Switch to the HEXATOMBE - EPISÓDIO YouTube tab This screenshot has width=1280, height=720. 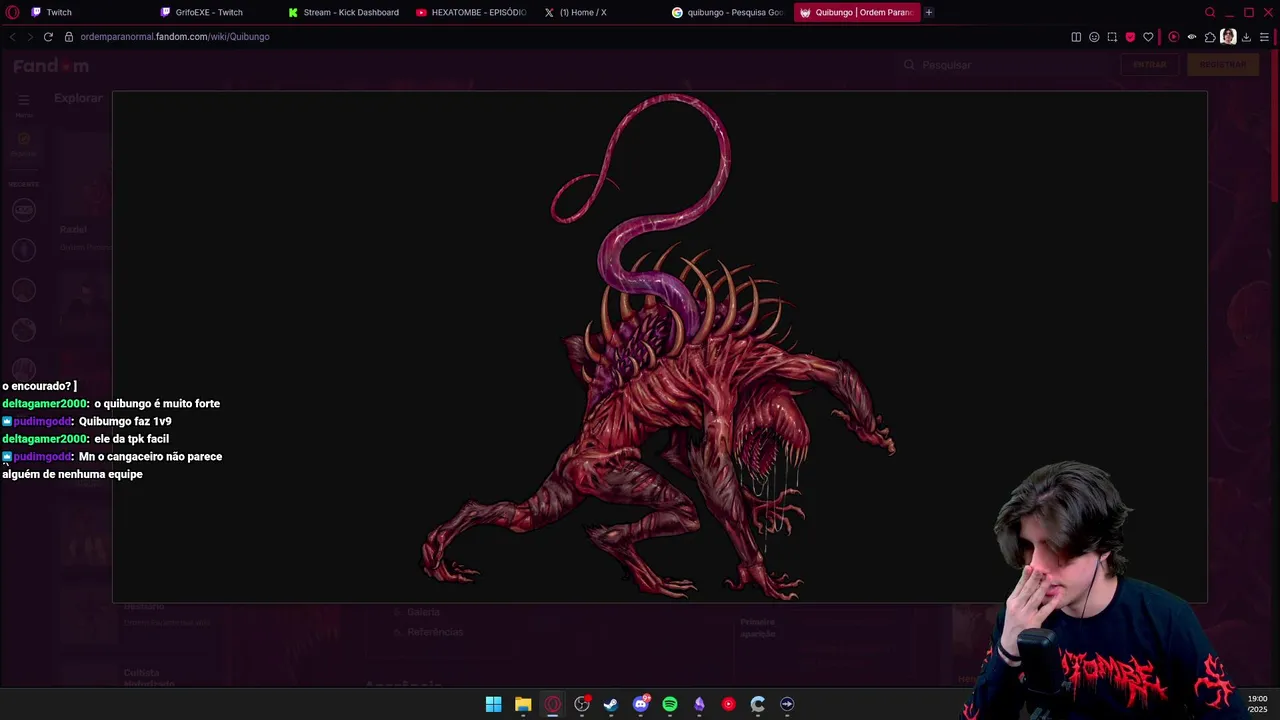point(472,12)
